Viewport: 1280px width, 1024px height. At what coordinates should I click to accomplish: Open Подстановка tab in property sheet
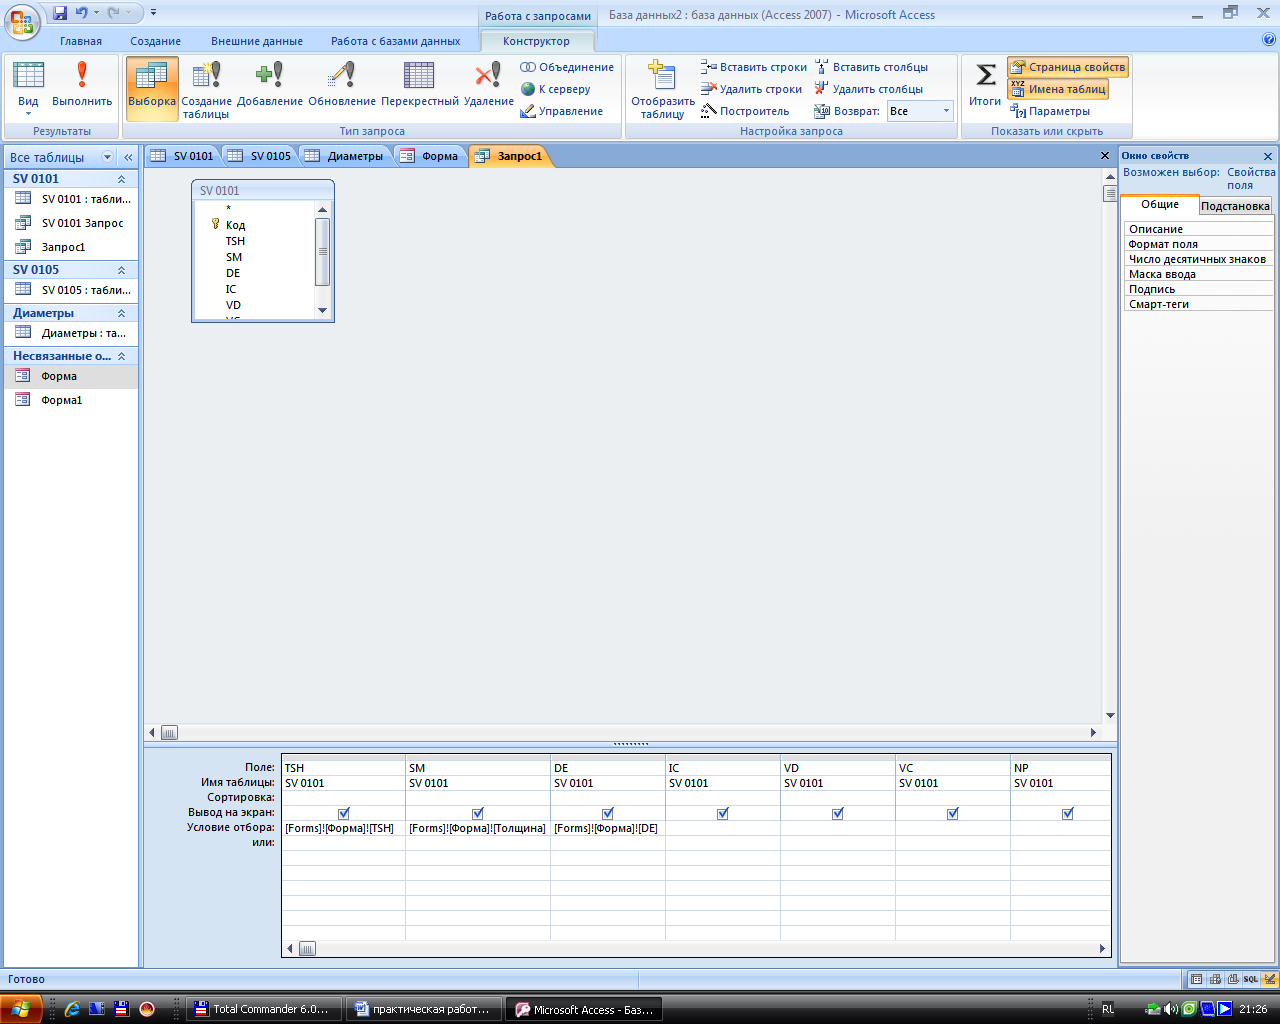1235,206
